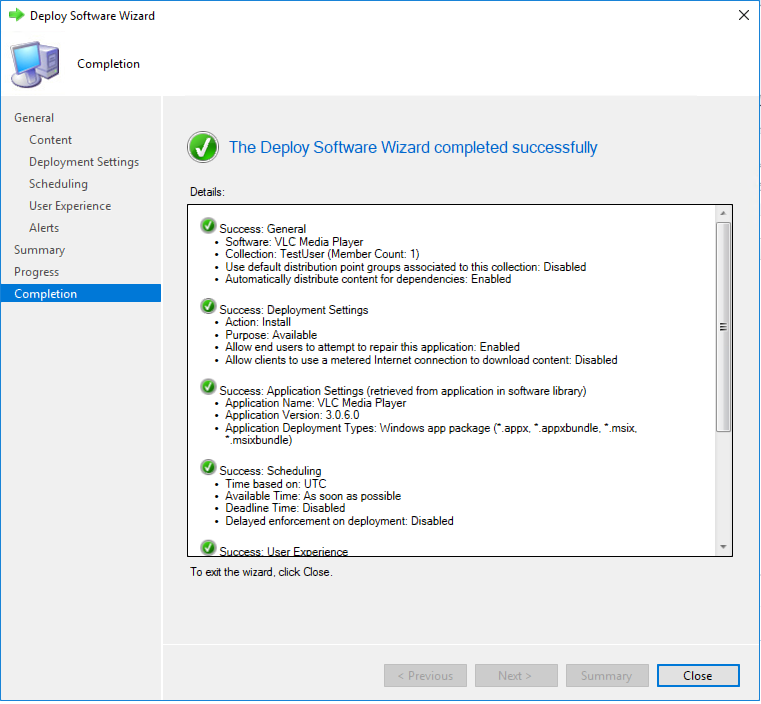This screenshot has width=761, height=704.
Task: Click the computer image beside Completion header
Action: [35, 65]
